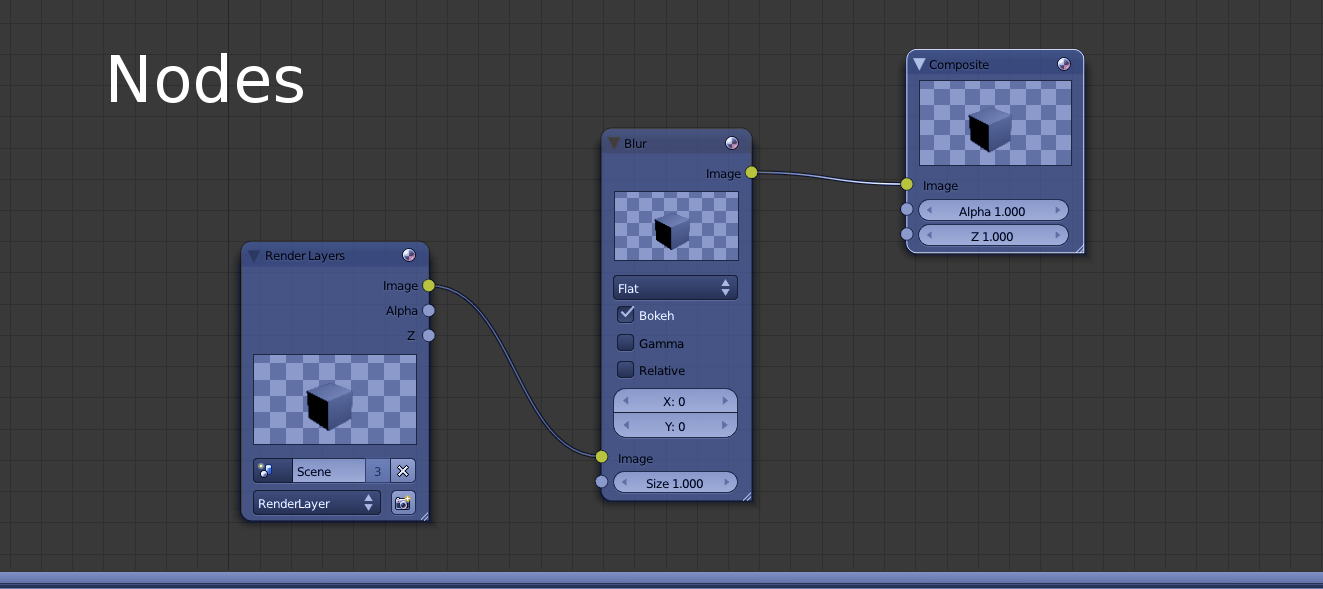
Task: Toggle preview sphere icon on Blur node
Action: [732, 143]
